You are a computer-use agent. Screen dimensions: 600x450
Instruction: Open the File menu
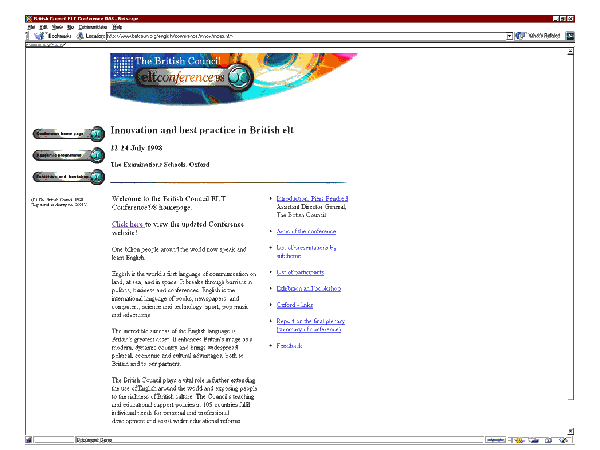31,27
